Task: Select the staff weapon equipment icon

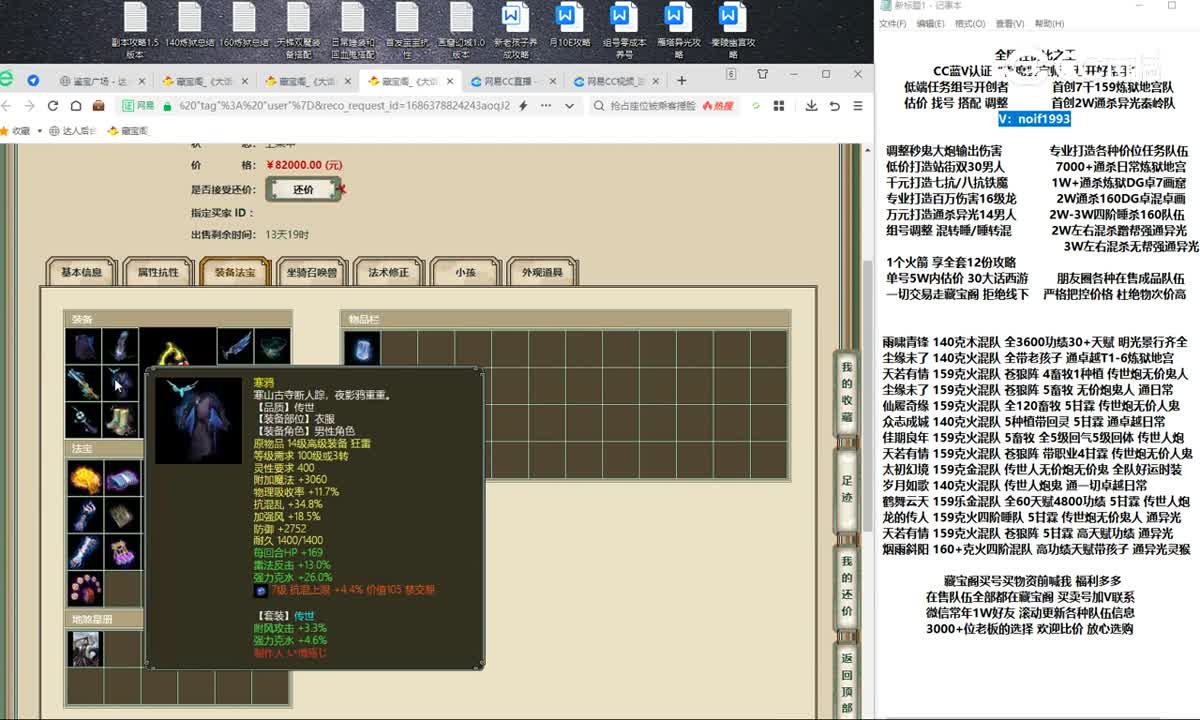Action: point(84,384)
